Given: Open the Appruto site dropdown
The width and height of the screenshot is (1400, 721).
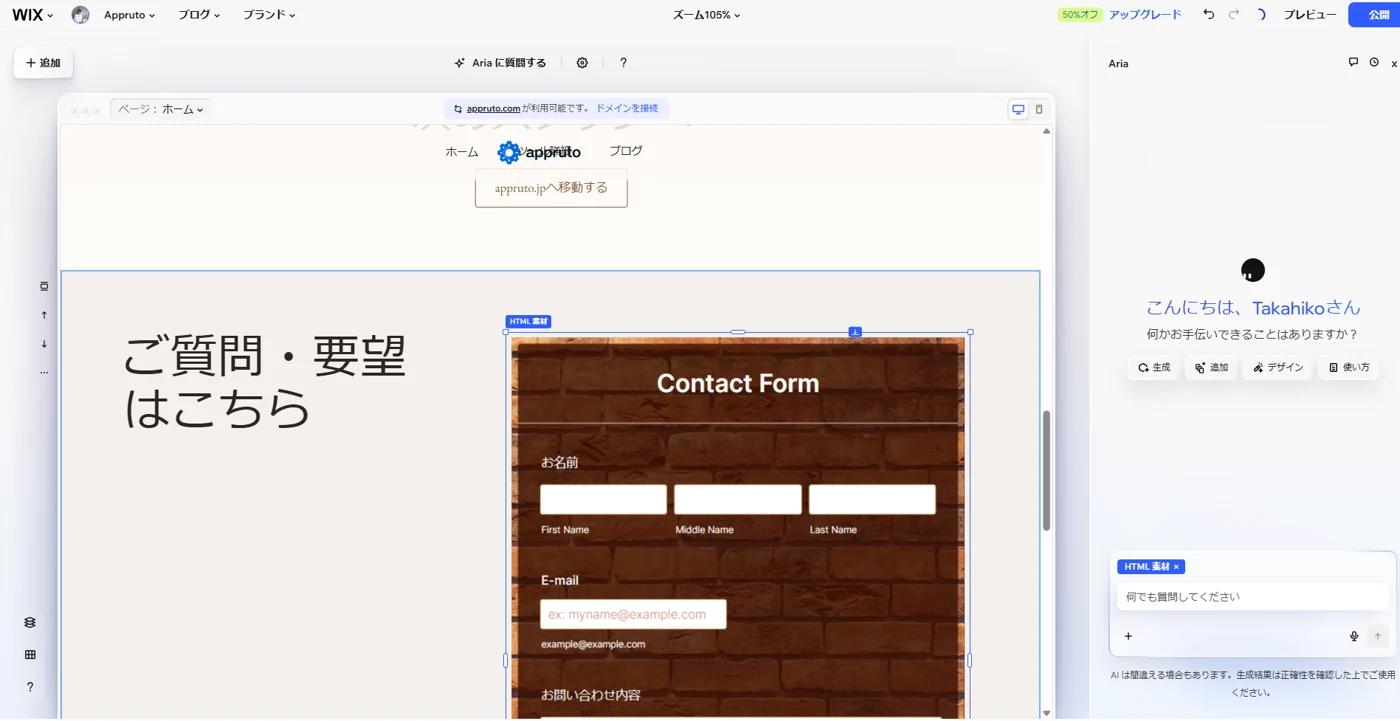Looking at the screenshot, I should coord(130,15).
